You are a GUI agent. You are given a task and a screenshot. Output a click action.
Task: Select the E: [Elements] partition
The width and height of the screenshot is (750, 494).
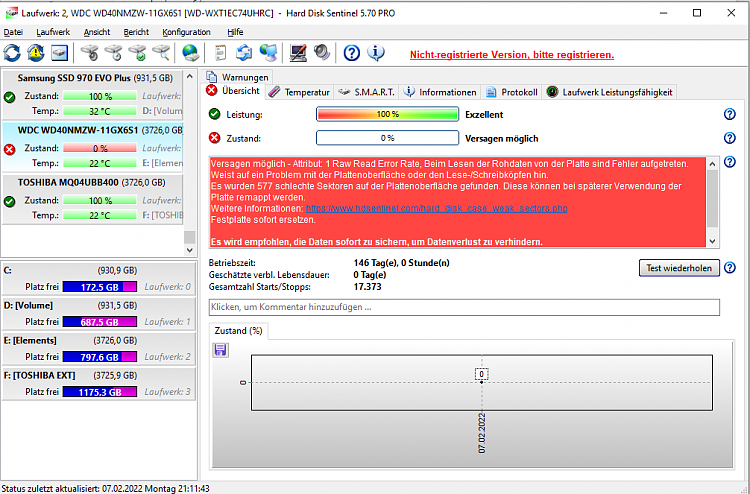[99, 348]
